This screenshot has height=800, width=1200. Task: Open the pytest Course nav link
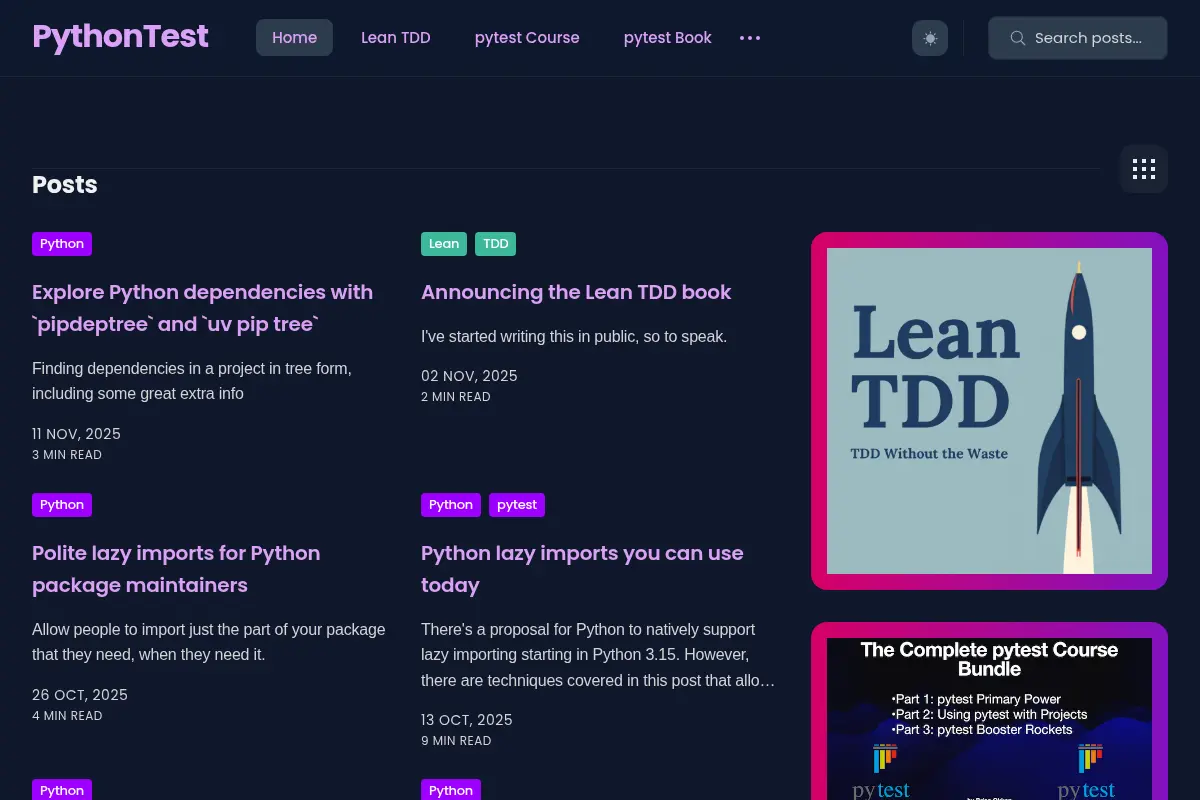pos(527,38)
